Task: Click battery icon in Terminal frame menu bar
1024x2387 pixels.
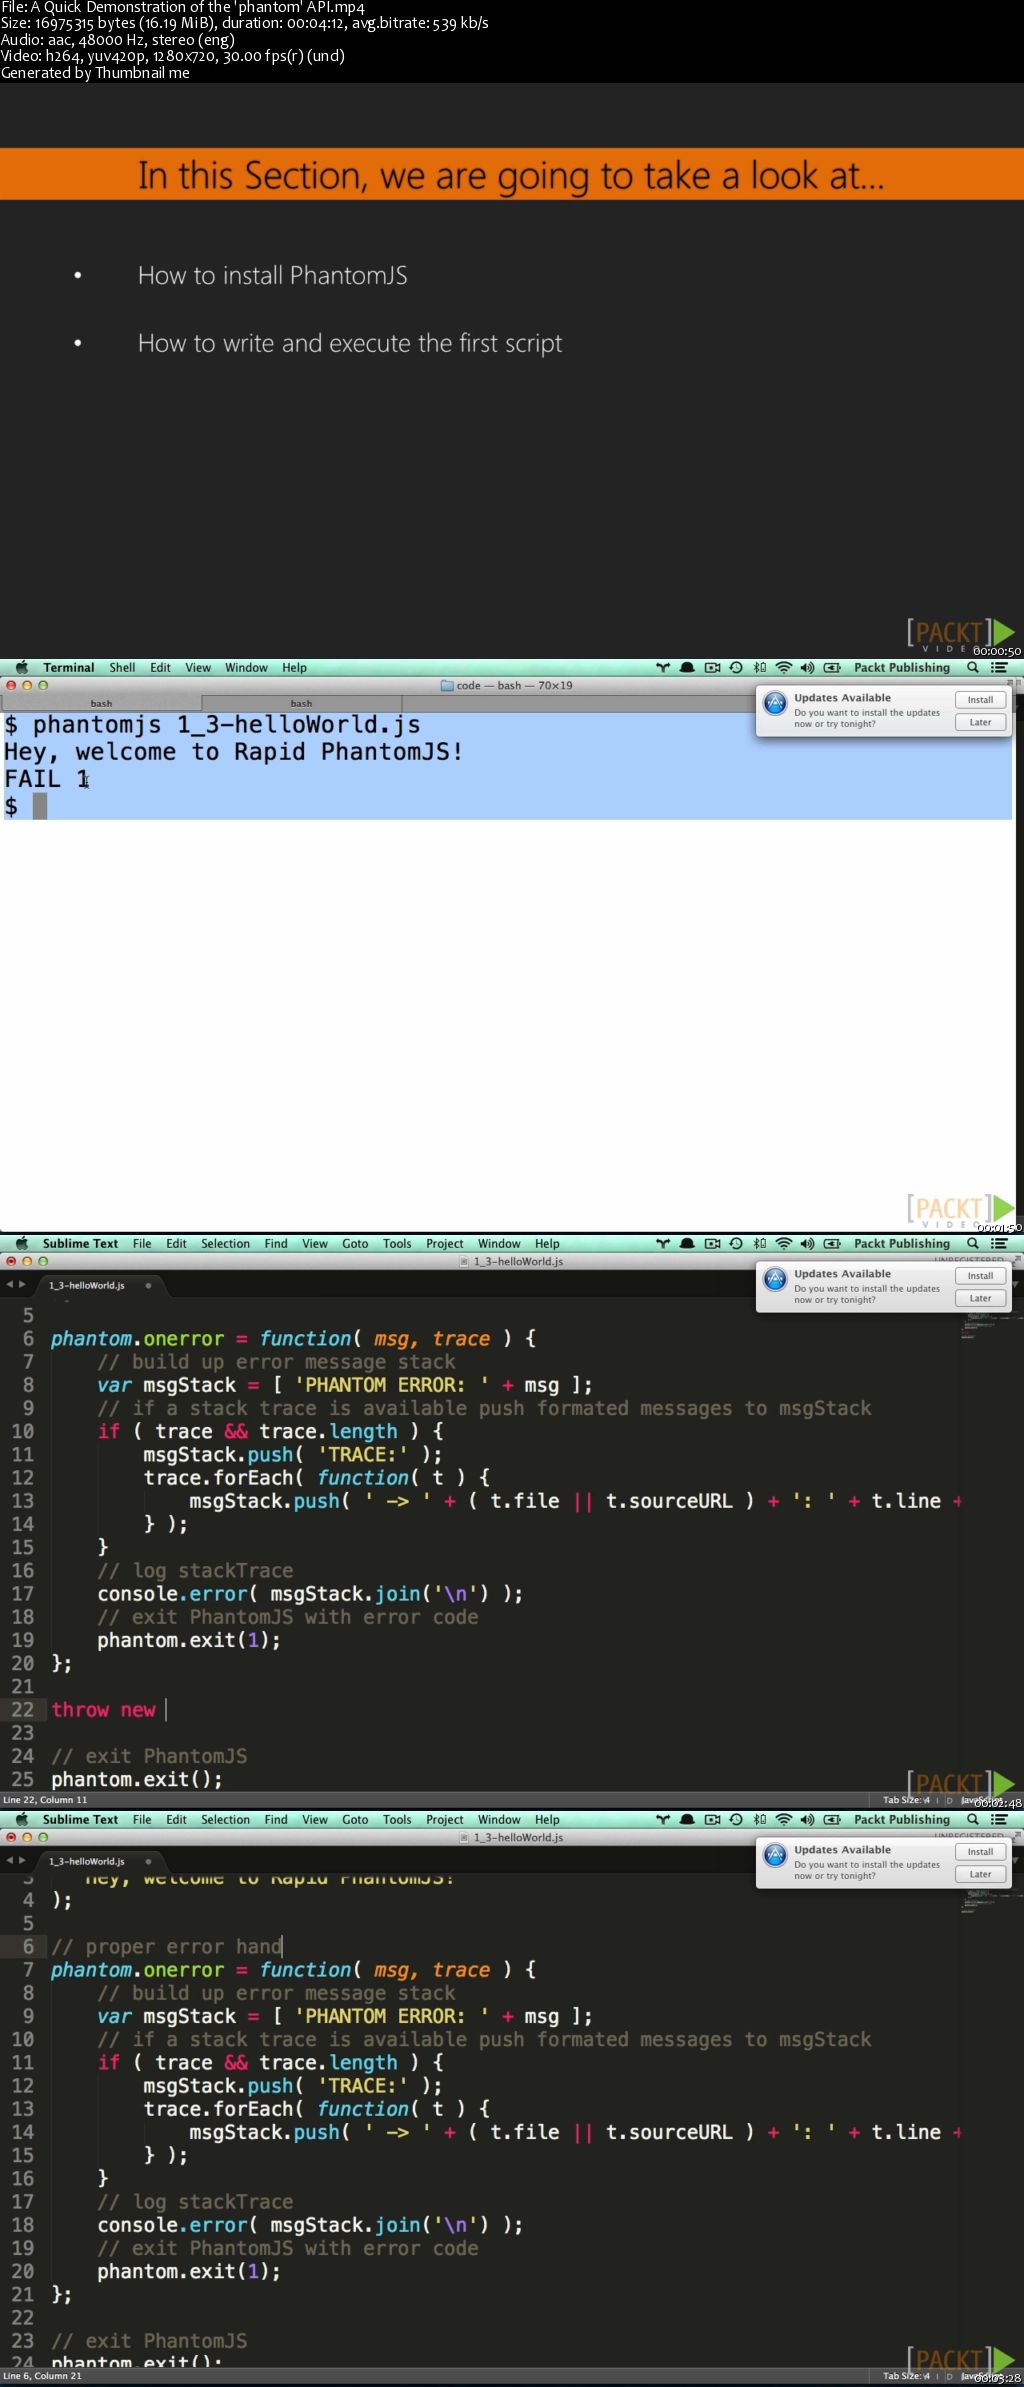Action: [x=832, y=667]
